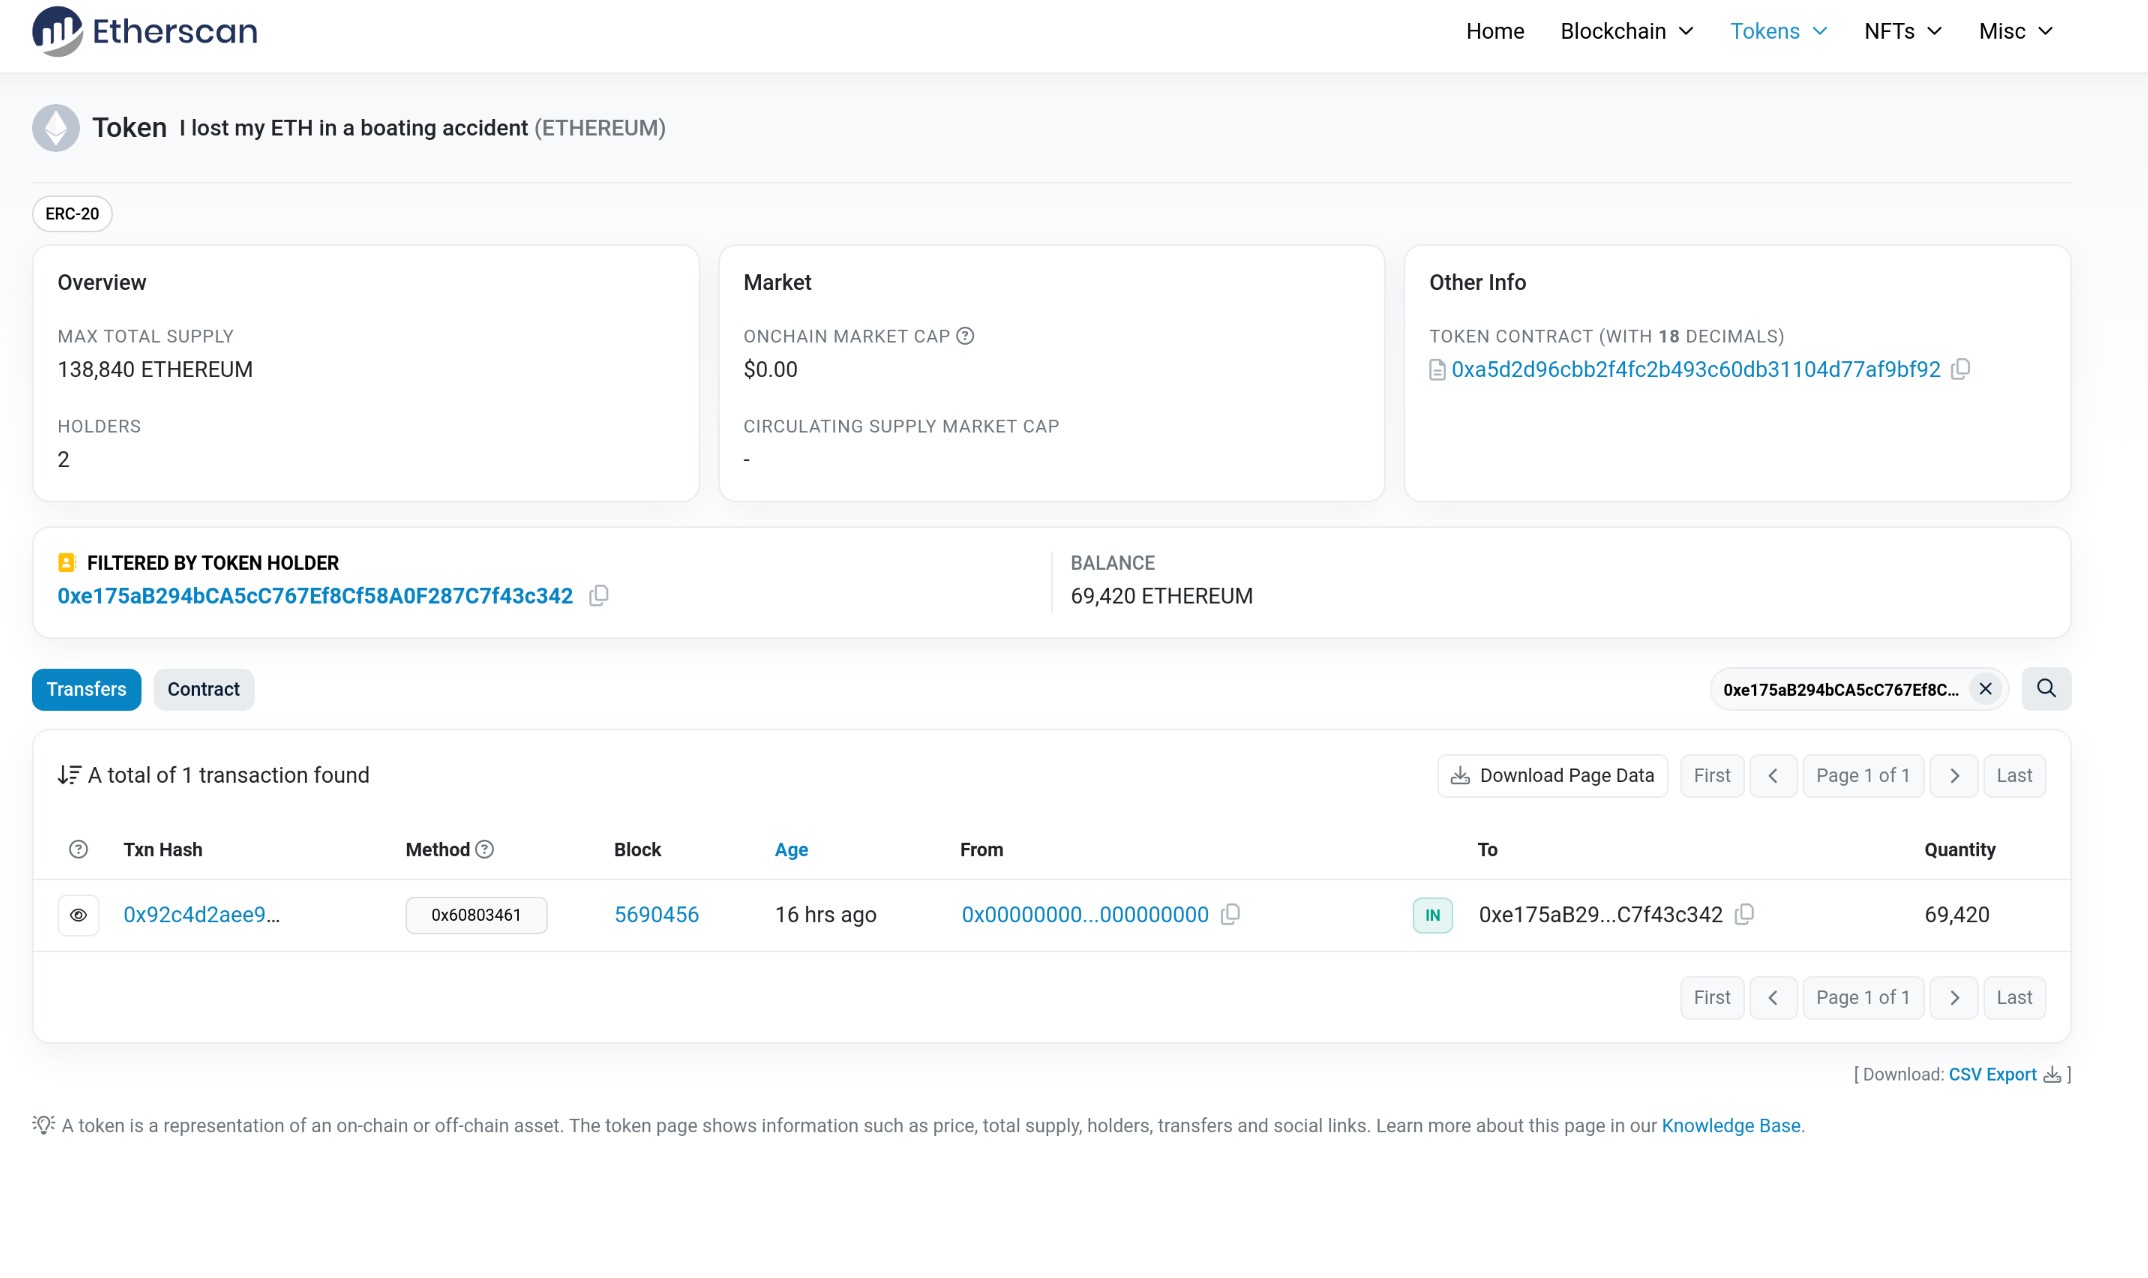Clear the address filter with X
This screenshot has height=1278, width=2148.
(1986, 689)
